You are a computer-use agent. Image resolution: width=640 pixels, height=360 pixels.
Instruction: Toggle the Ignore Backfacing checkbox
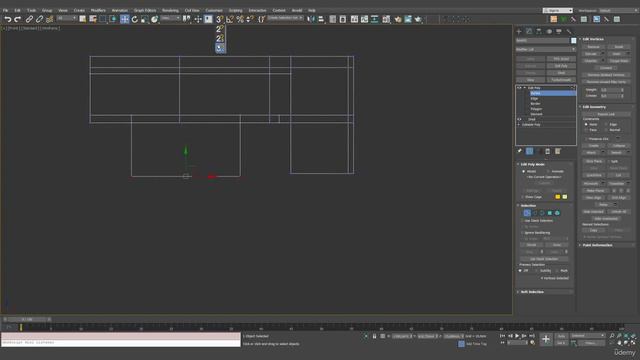pyautogui.click(x=522, y=233)
